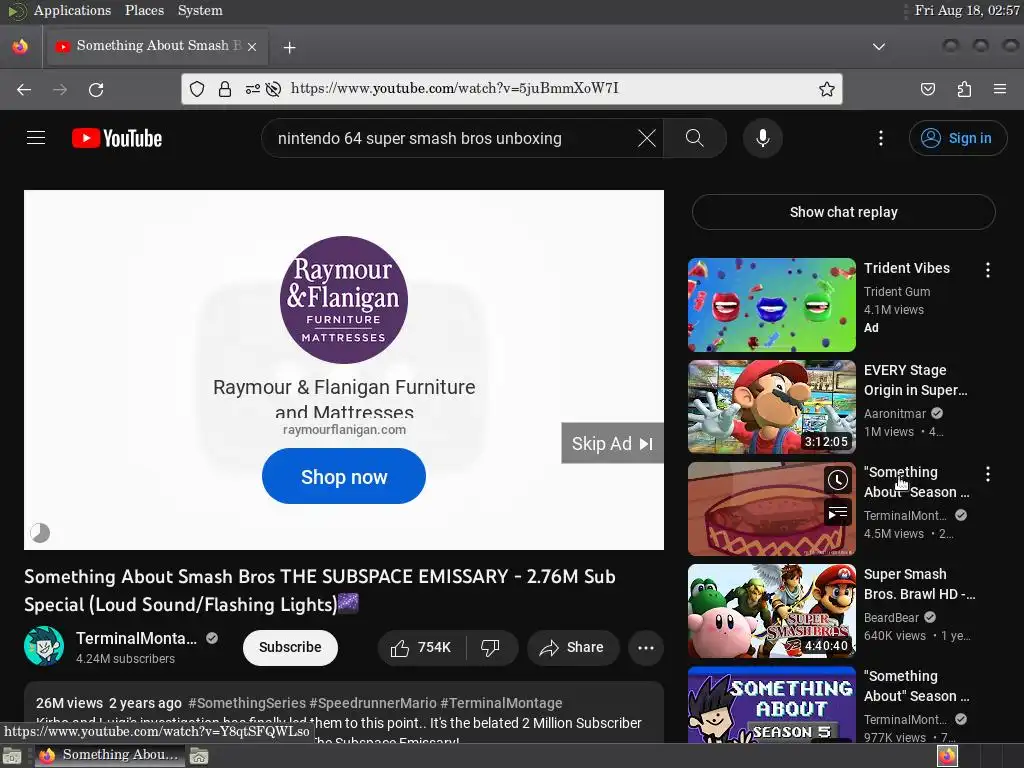The width and height of the screenshot is (1024, 768).
Task: Go to YouTube home via logo
Action: 117,138
